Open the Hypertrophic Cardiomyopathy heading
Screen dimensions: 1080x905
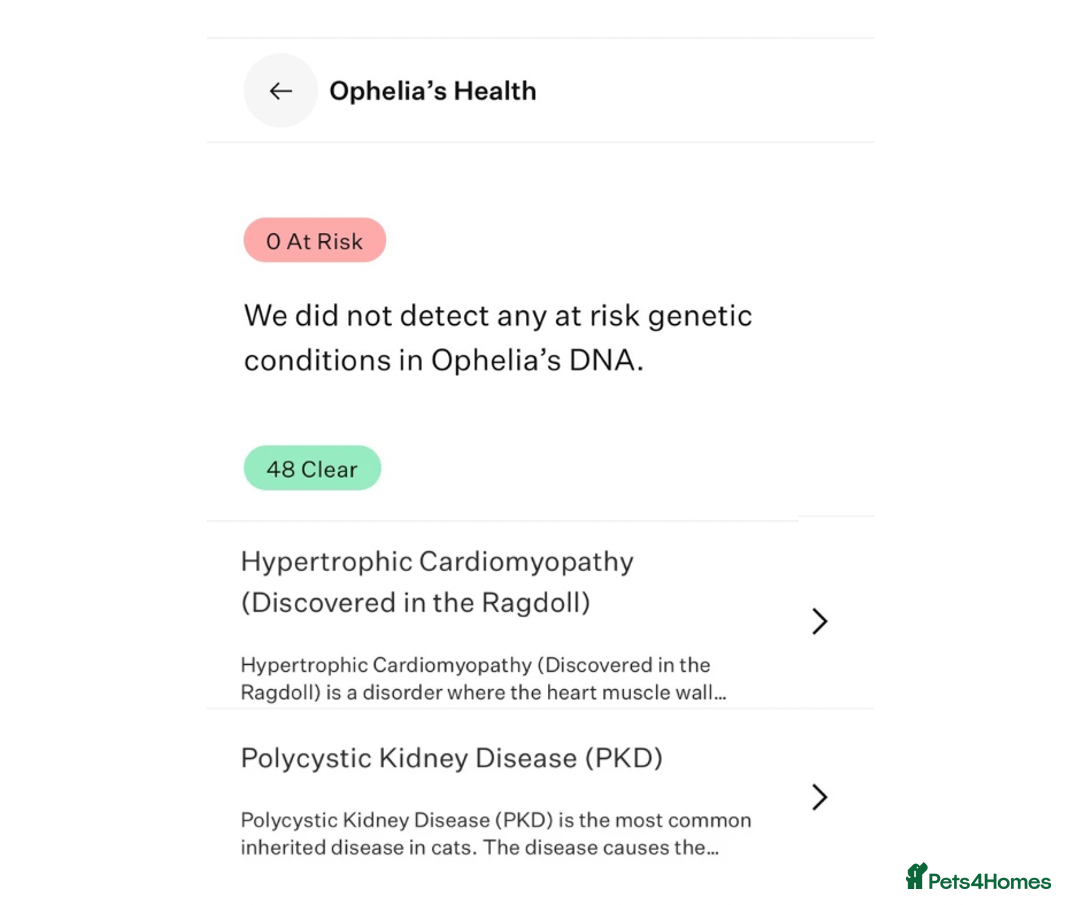click(x=437, y=562)
